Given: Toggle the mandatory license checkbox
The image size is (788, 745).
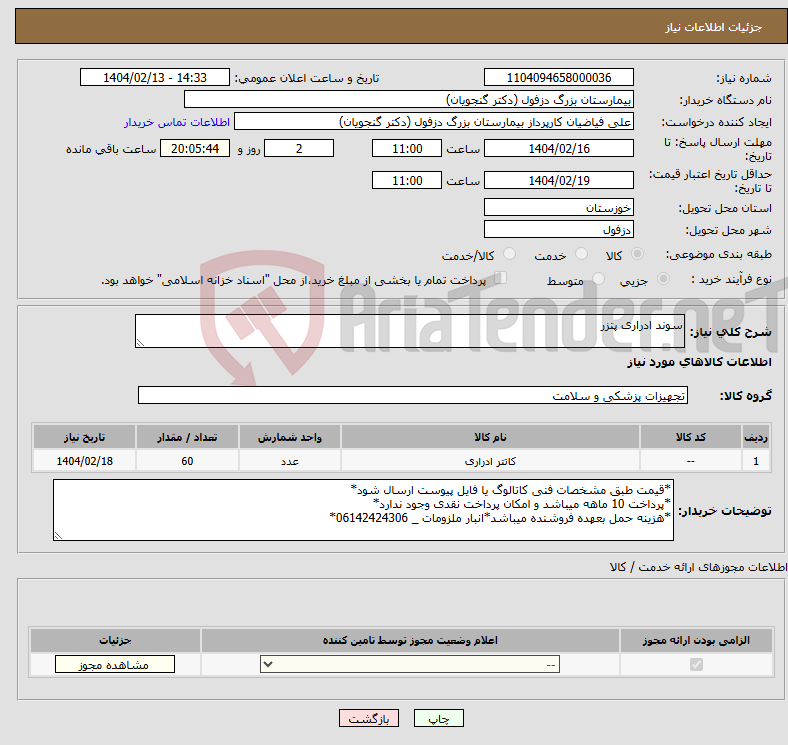Looking at the screenshot, I should pyautogui.click(x=696, y=665).
